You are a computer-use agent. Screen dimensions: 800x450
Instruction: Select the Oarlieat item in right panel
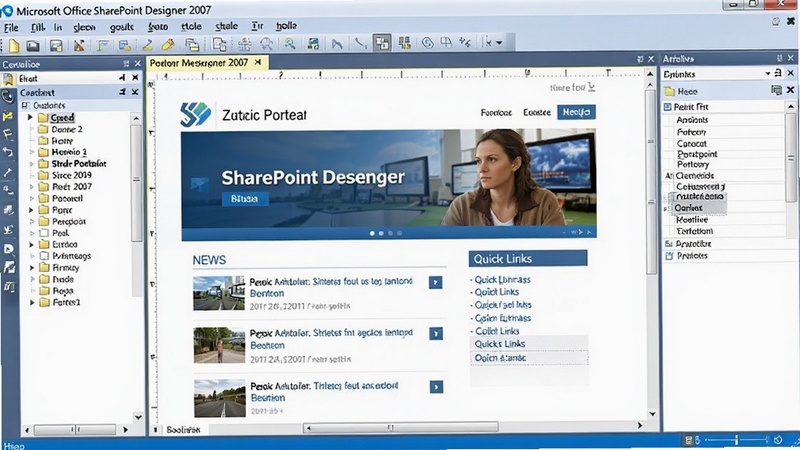tap(688, 208)
